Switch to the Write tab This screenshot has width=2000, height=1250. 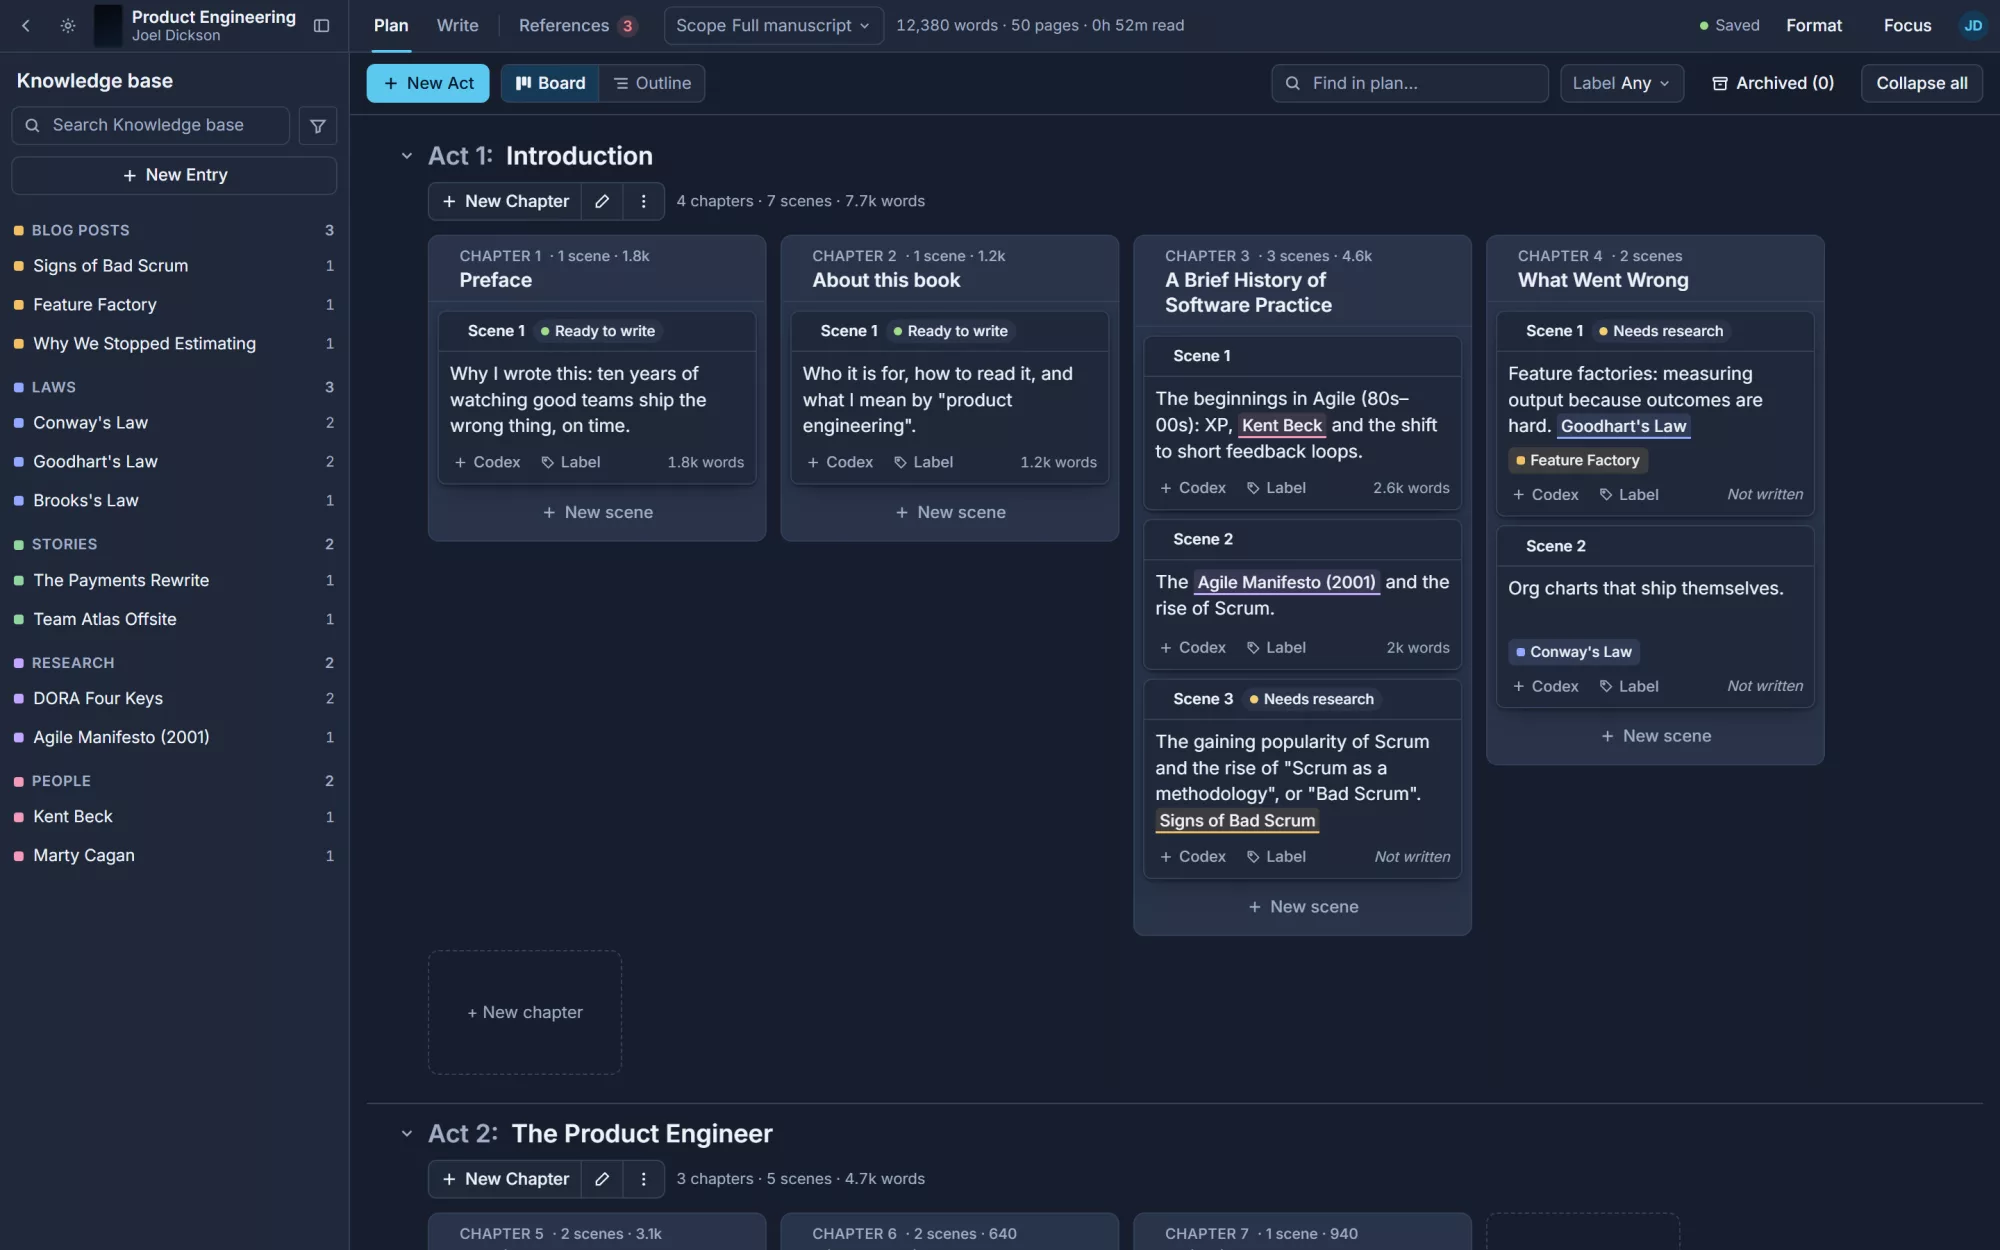tap(457, 26)
